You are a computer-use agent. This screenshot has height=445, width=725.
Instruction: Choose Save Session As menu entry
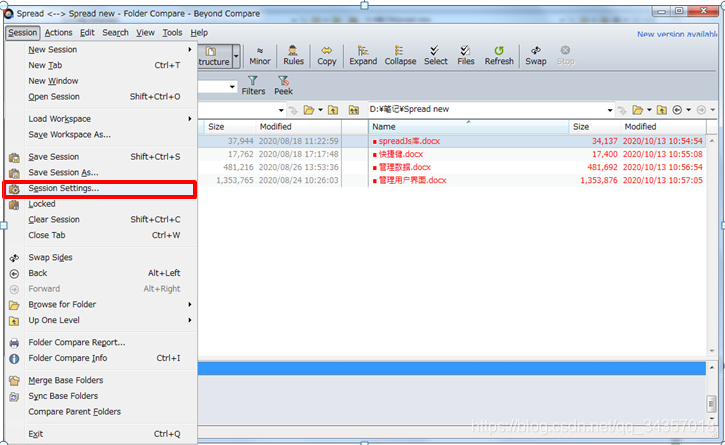[100, 173]
